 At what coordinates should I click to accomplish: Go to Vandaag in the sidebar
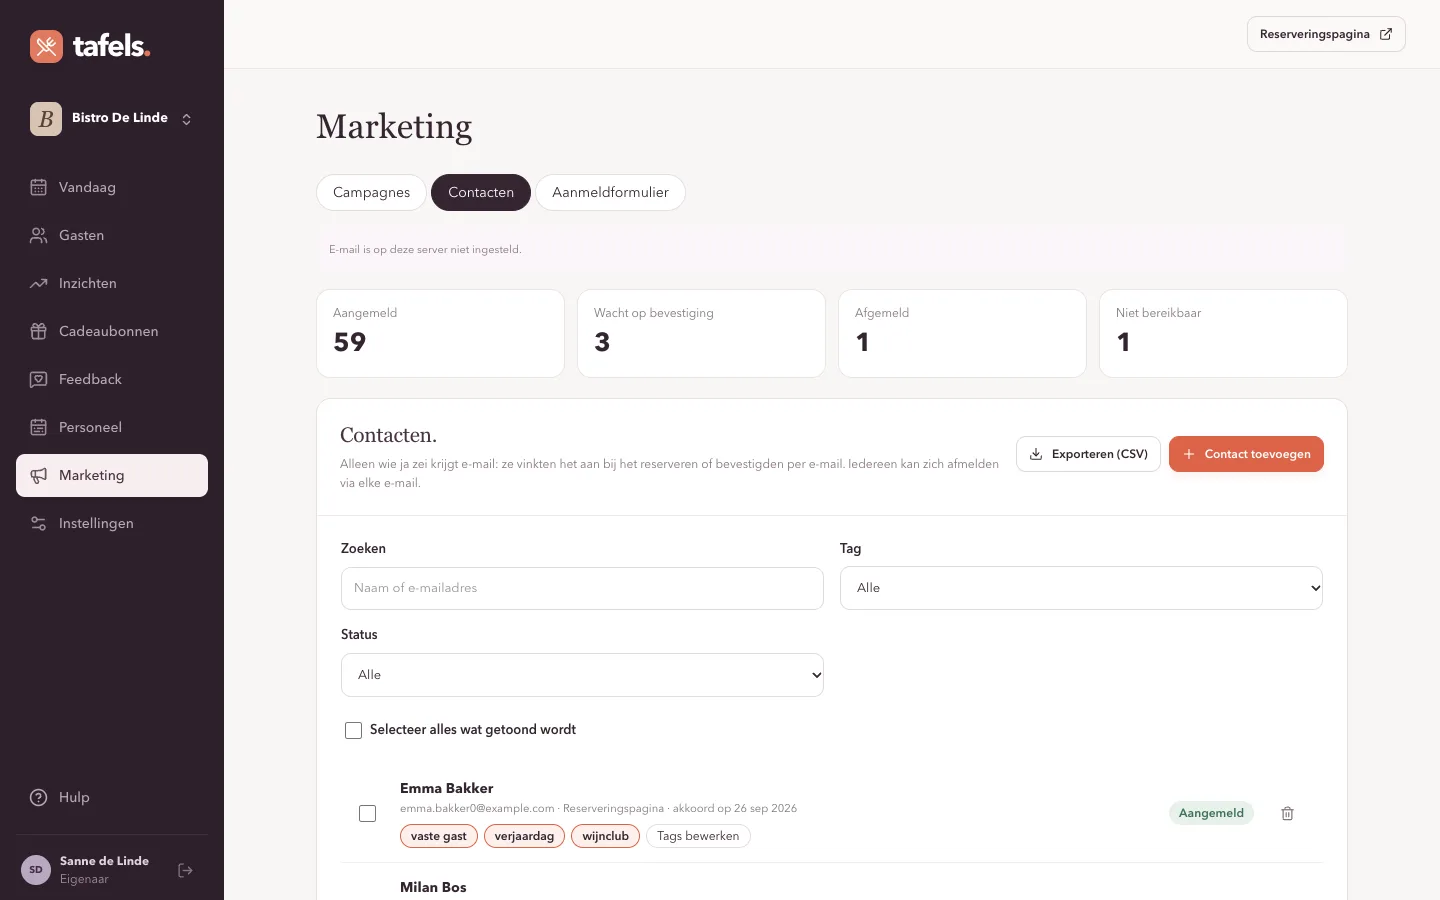tap(112, 187)
